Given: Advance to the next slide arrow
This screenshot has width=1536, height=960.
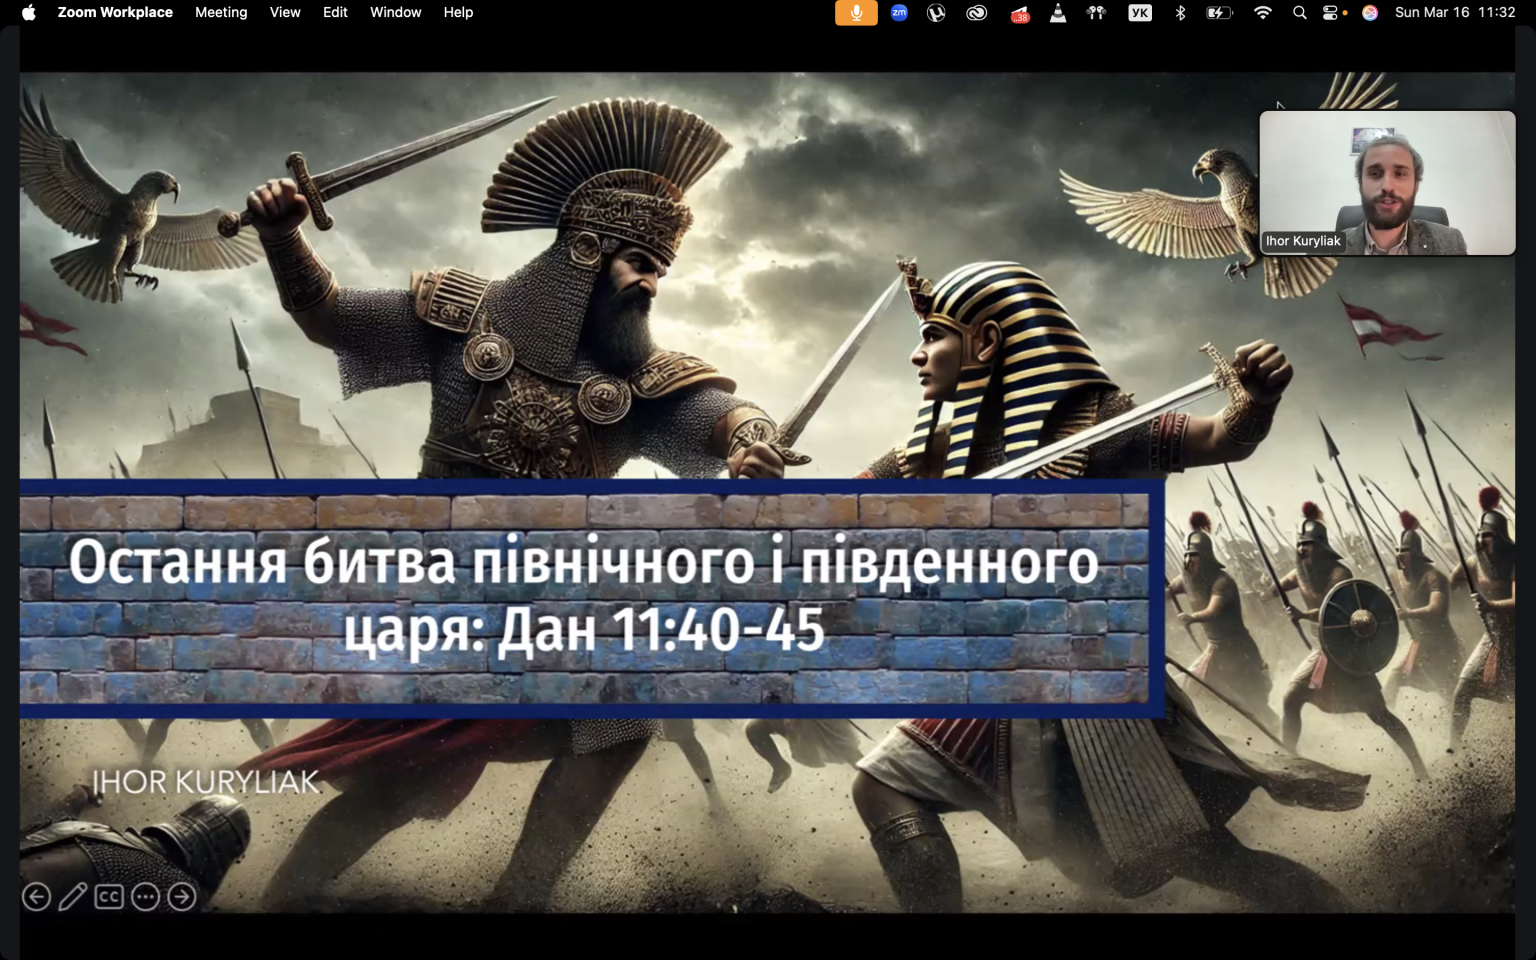Looking at the screenshot, I should click(182, 897).
